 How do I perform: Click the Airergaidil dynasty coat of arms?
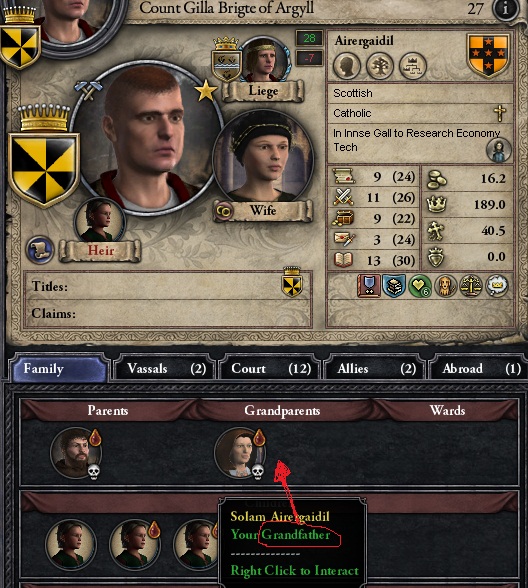(488, 55)
